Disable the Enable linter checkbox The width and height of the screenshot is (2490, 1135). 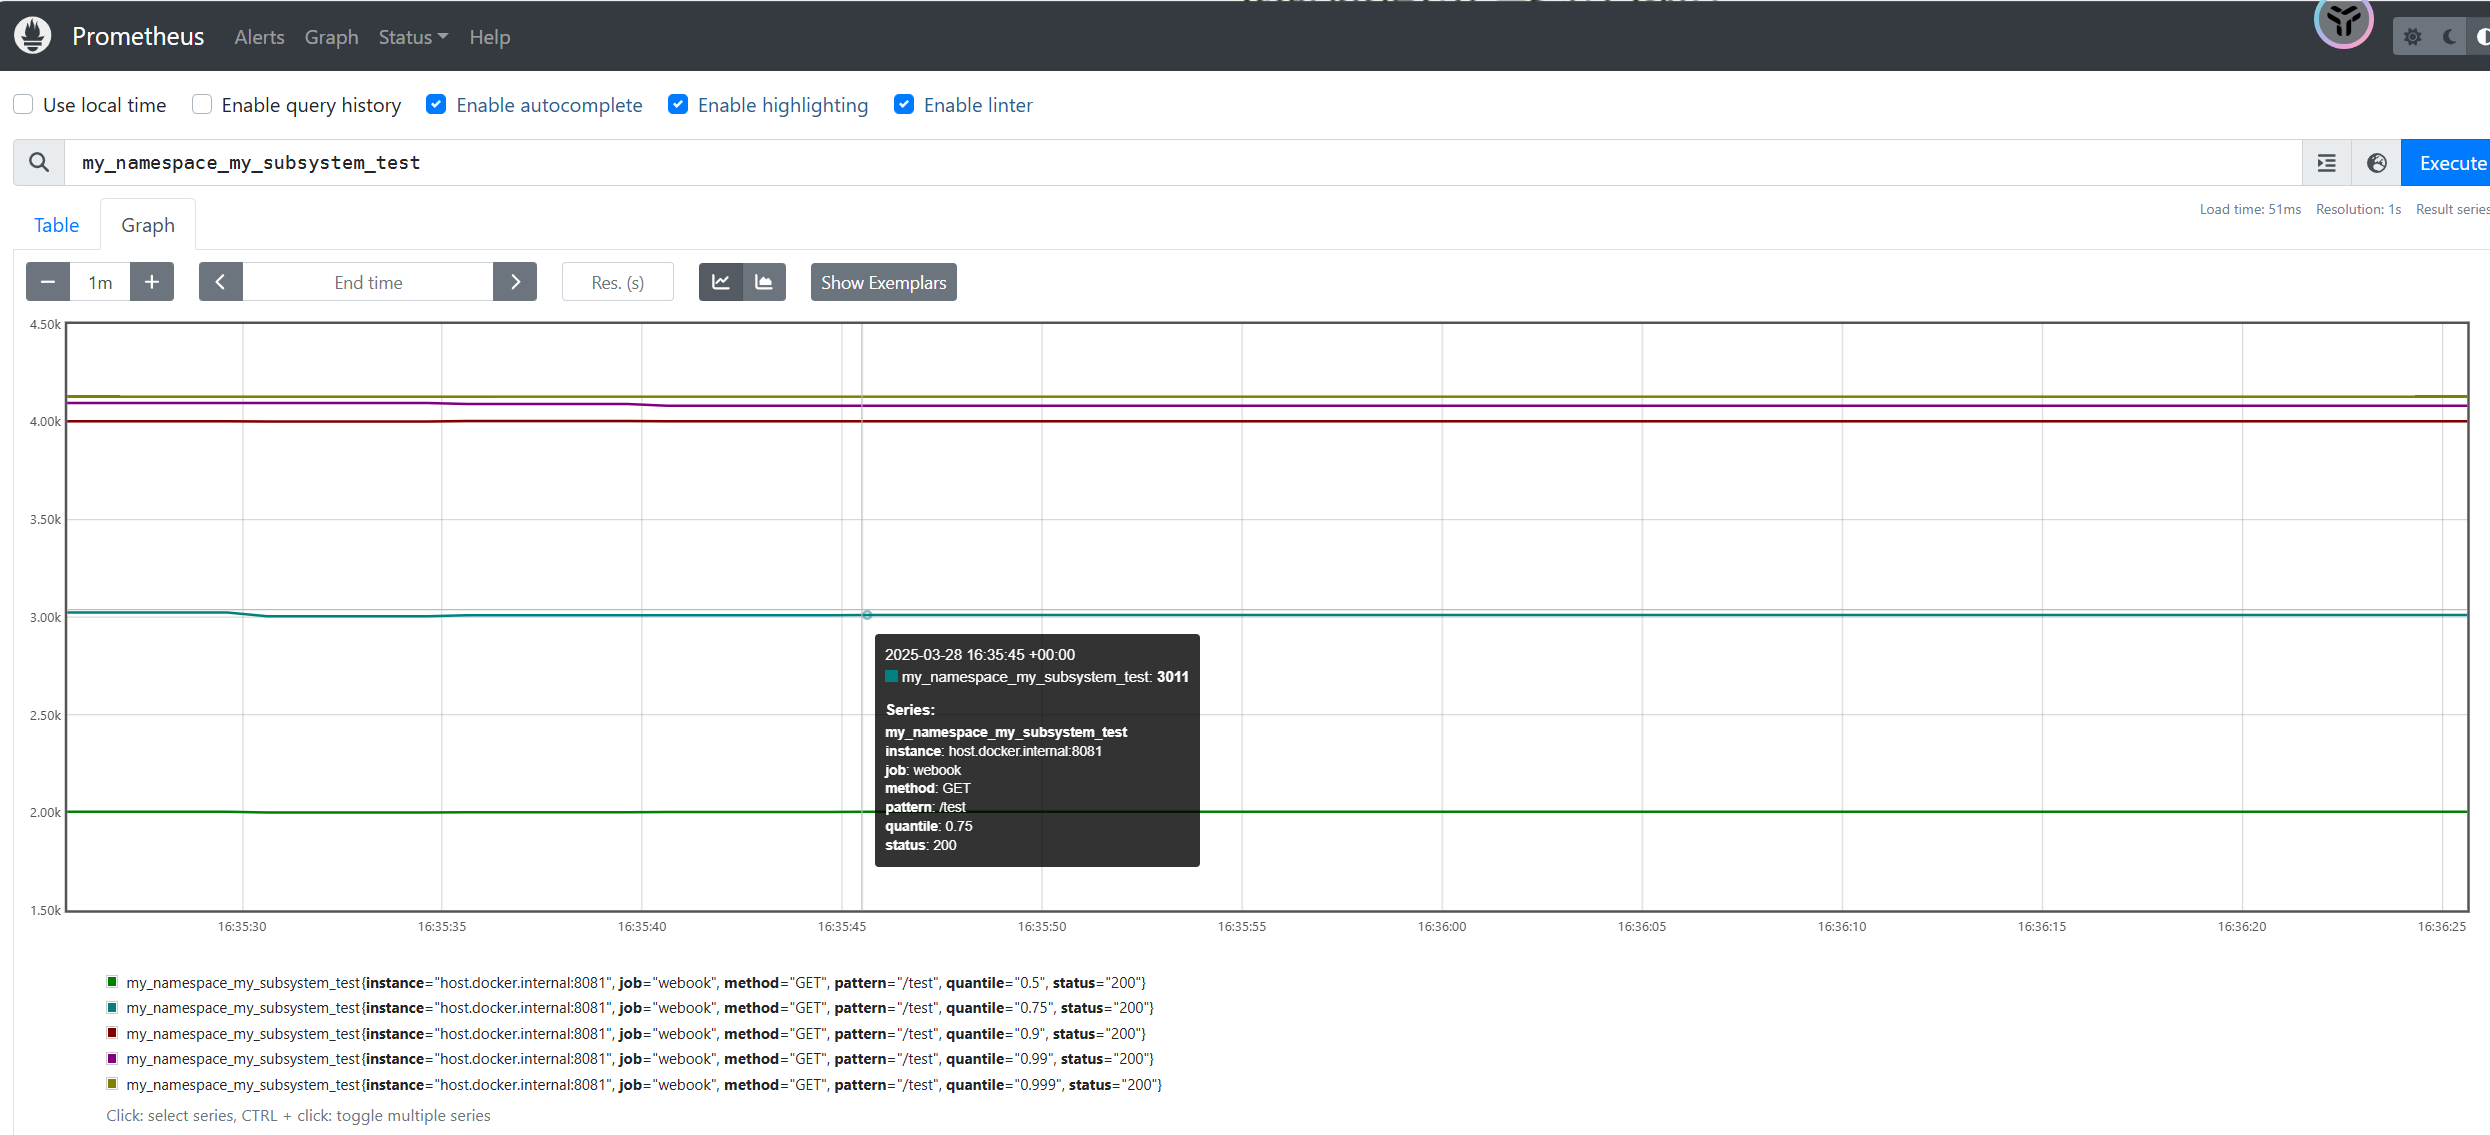point(904,104)
